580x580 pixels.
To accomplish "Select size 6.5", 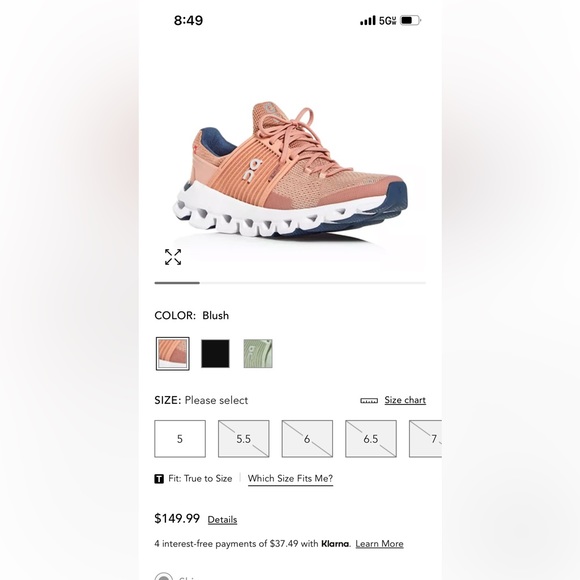I will [x=371, y=439].
